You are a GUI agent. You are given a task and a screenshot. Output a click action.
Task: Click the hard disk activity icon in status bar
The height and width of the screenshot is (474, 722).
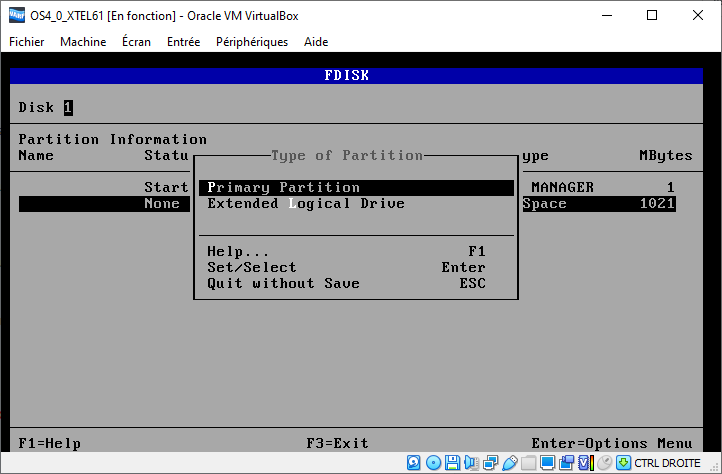click(412, 463)
